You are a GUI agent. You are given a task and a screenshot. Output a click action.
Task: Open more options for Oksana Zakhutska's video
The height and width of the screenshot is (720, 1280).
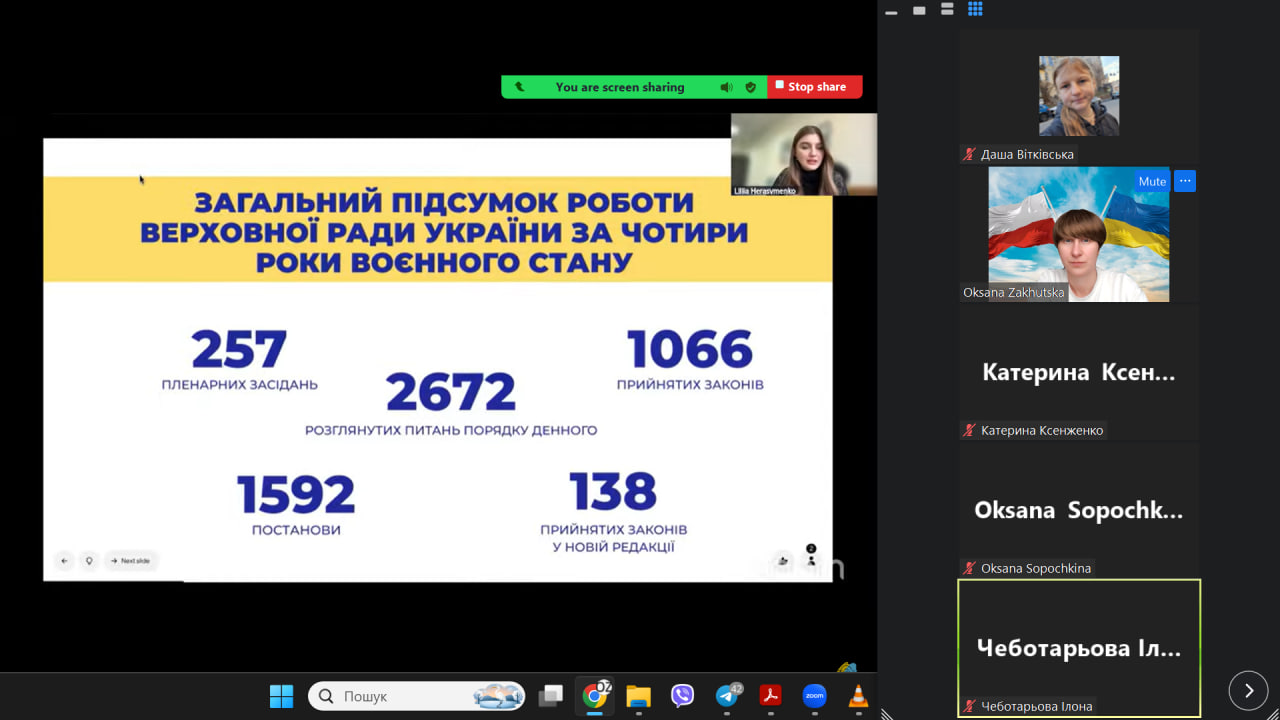click(x=1185, y=181)
